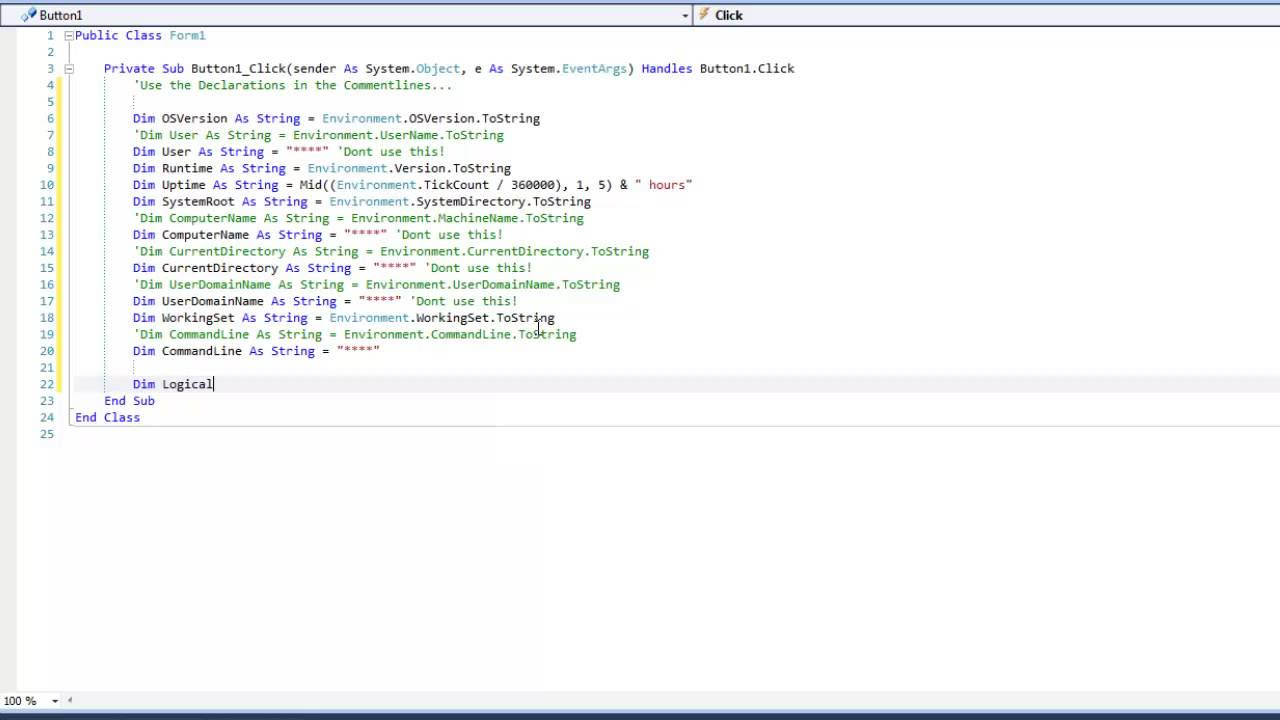1280x720 pixels.
Task: Click line number 21 in the margin
Action: click(47, 367)
